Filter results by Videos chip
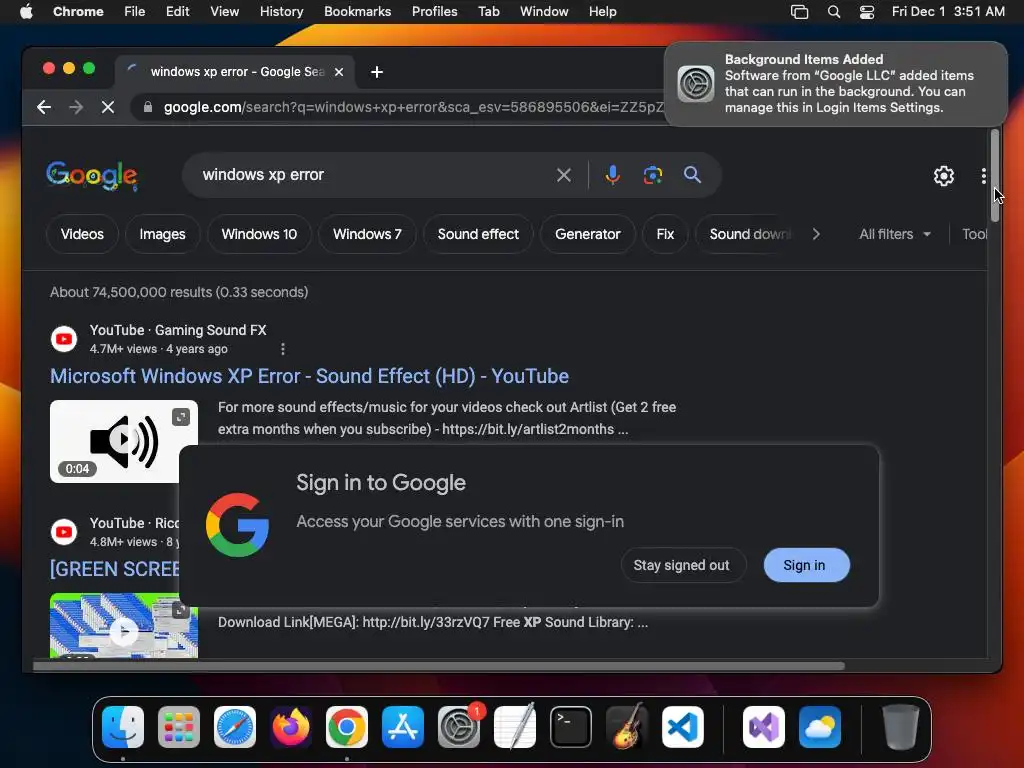Image resolution: width=1024 pixels, height=768 pixels. [x=82, y=234]
